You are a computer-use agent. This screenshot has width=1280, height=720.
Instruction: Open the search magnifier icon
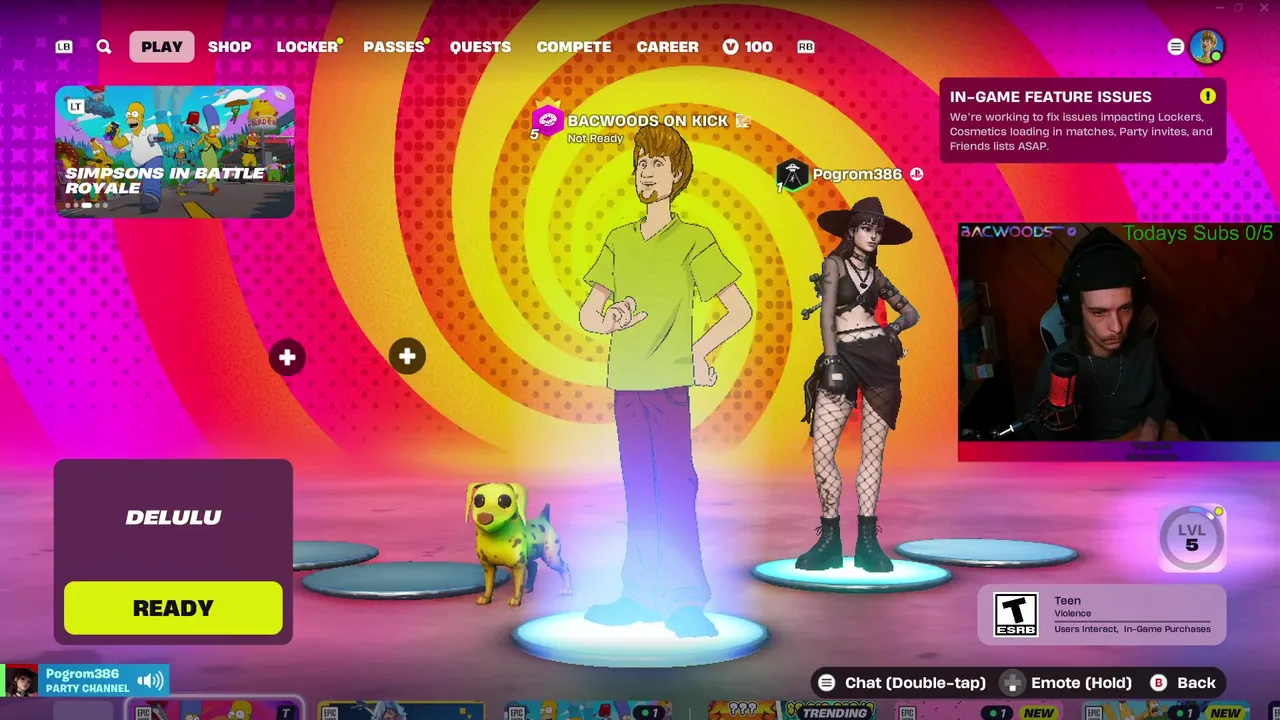click(x=104, y=46)
